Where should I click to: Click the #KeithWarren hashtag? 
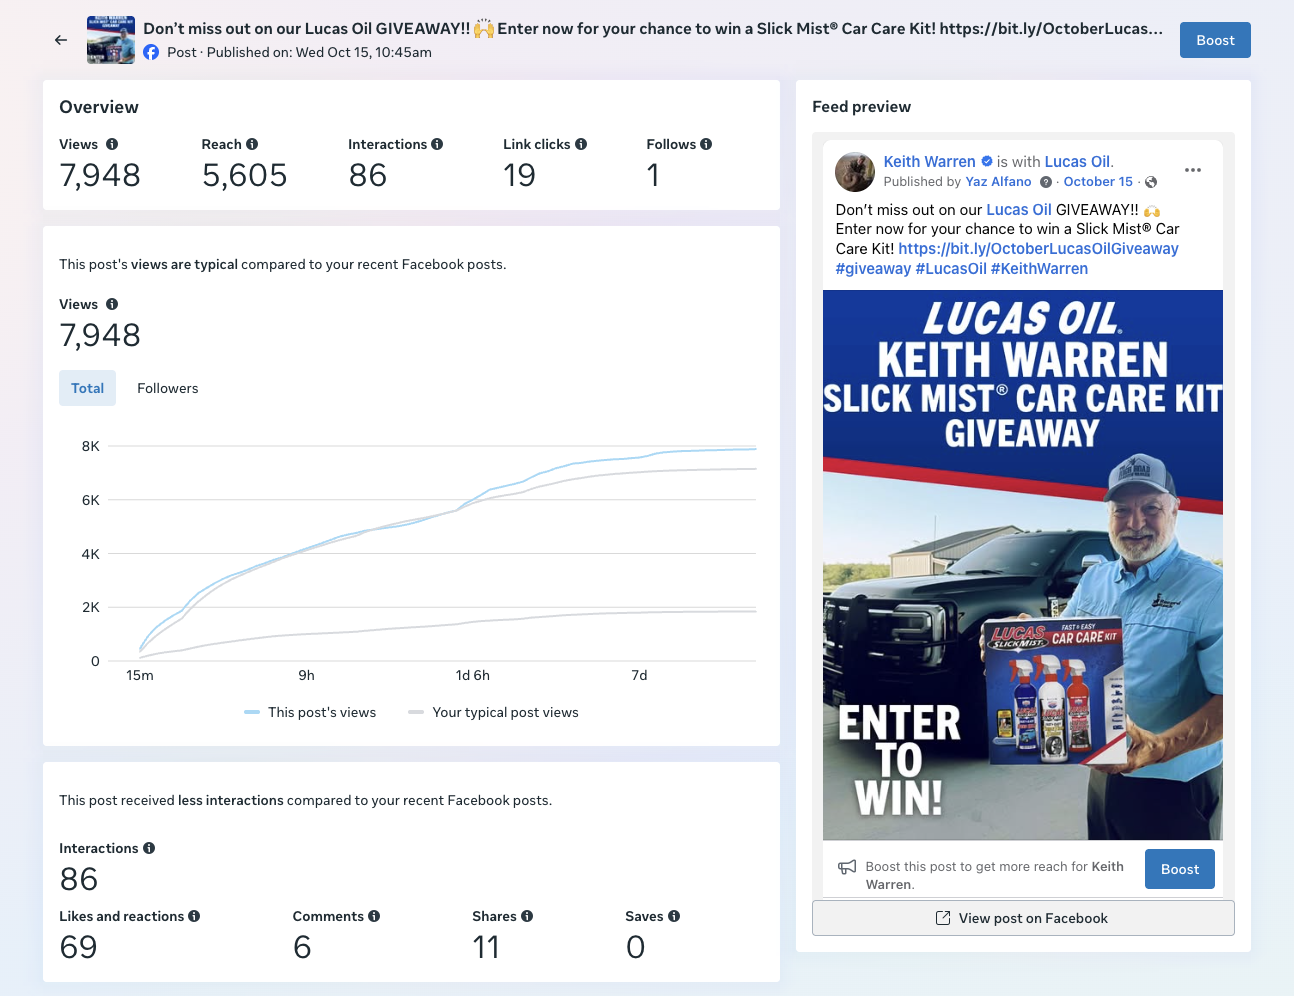tap(1039, 269)
